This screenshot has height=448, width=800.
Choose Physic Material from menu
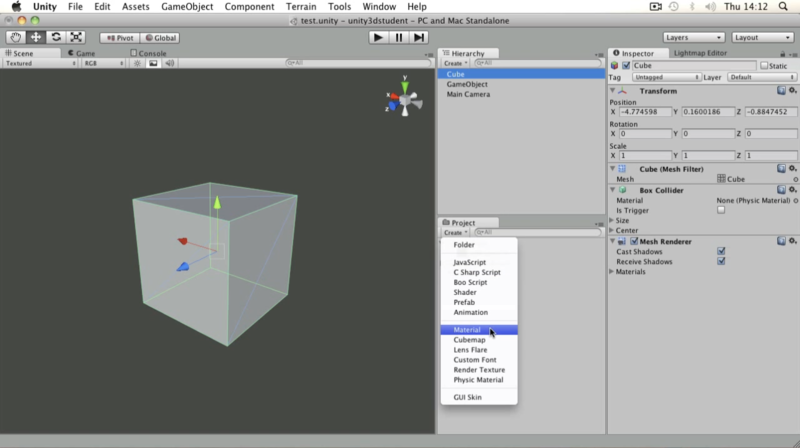click(479, 380)
